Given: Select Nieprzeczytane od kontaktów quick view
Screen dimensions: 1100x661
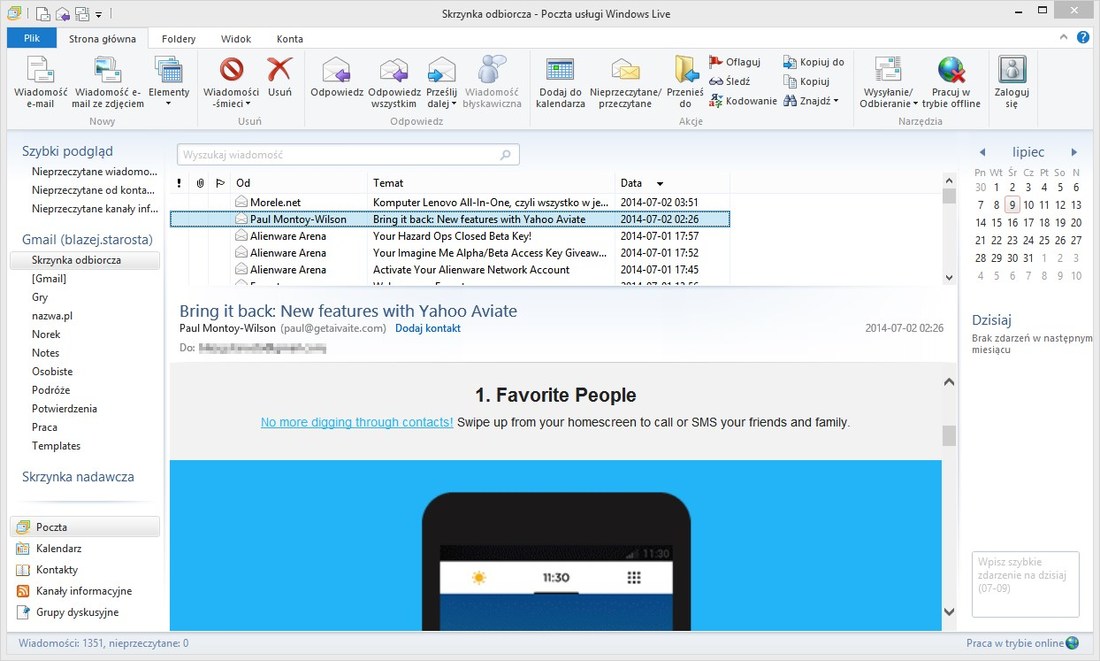Looking at the screenshot, I should point(93,190).
